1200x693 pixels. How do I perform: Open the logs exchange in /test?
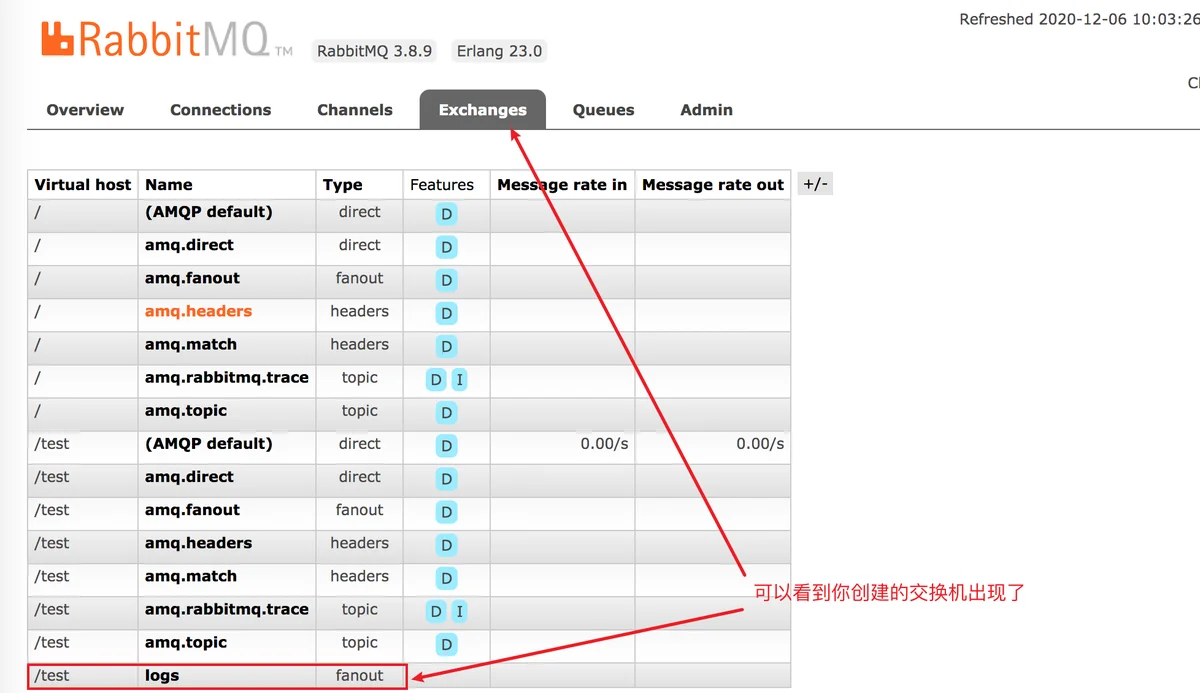click(x=162, y=676)
